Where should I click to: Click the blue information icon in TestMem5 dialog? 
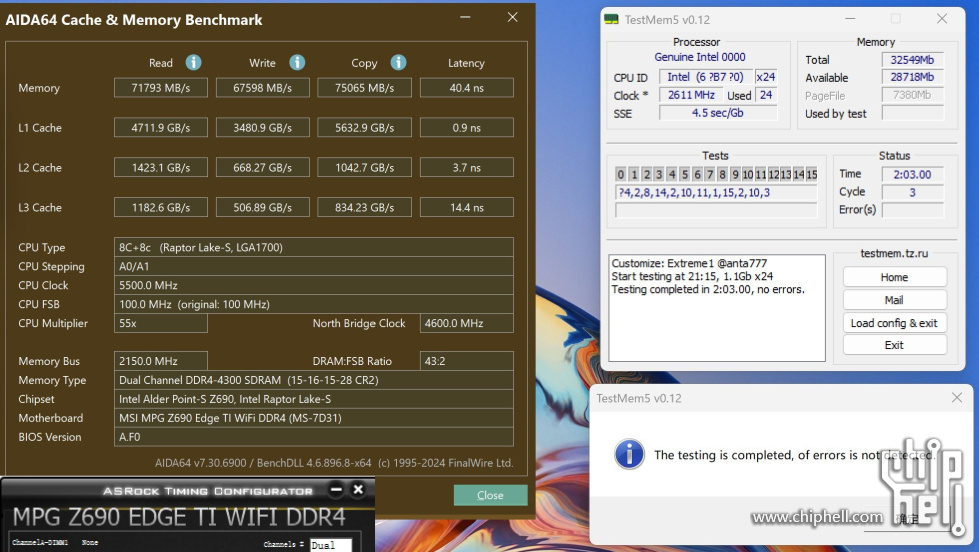pyautogui.click(x=629, y=454)
